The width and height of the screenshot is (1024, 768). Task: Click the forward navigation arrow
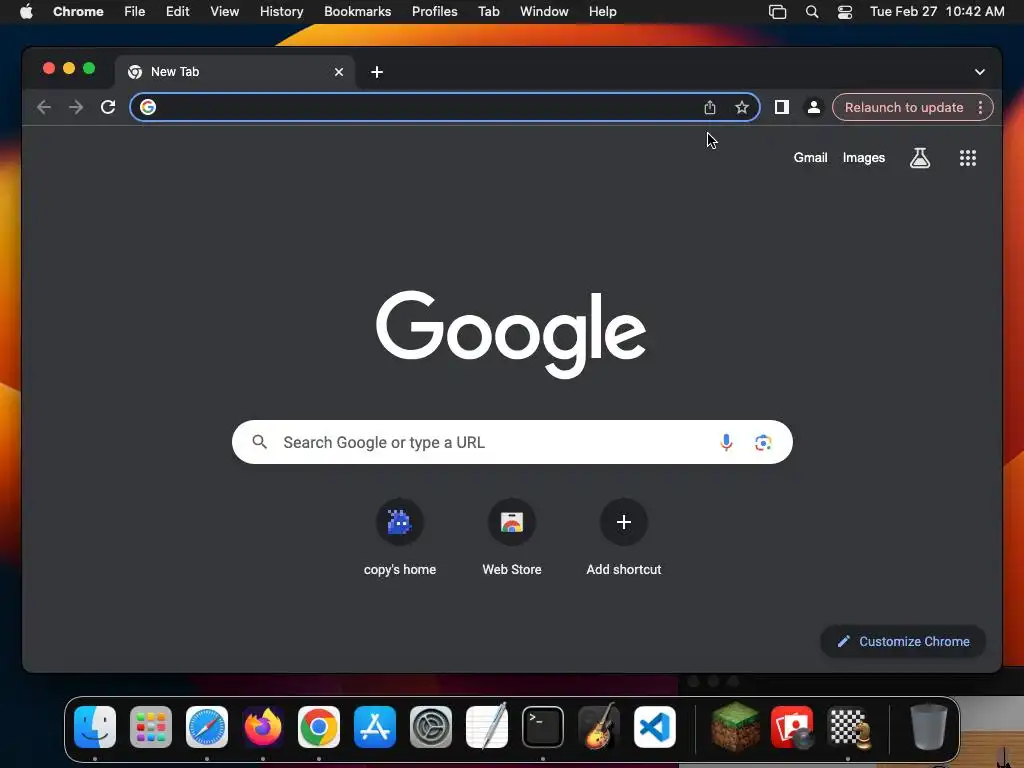[76, 107]
